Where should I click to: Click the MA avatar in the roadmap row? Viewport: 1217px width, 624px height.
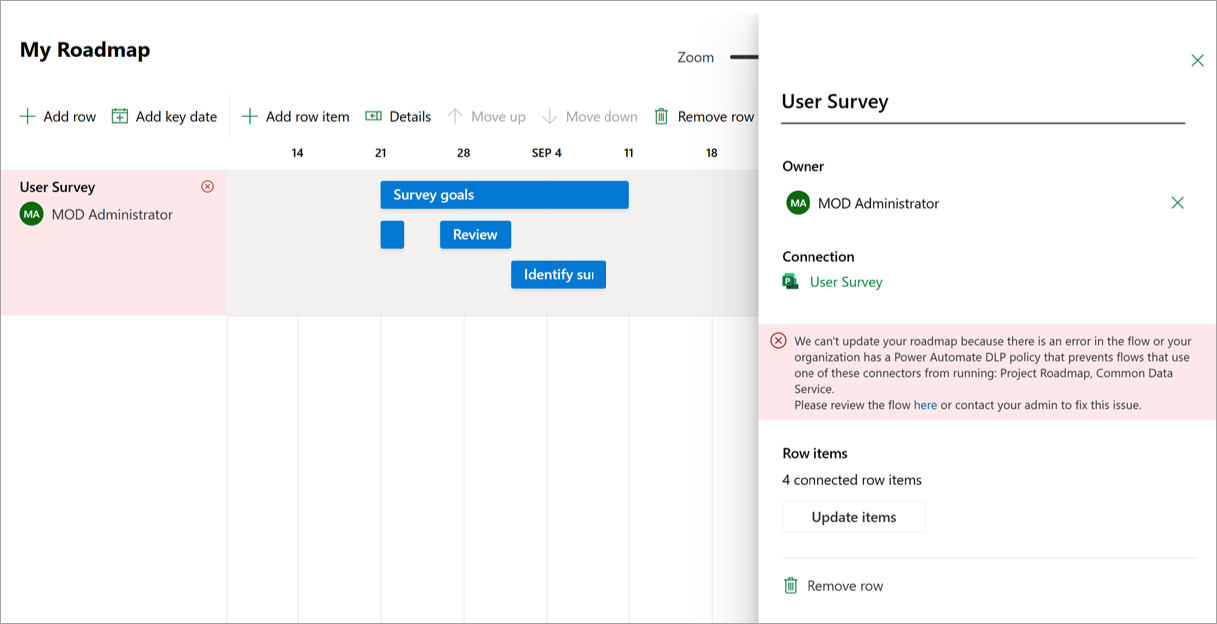(32, 214)
